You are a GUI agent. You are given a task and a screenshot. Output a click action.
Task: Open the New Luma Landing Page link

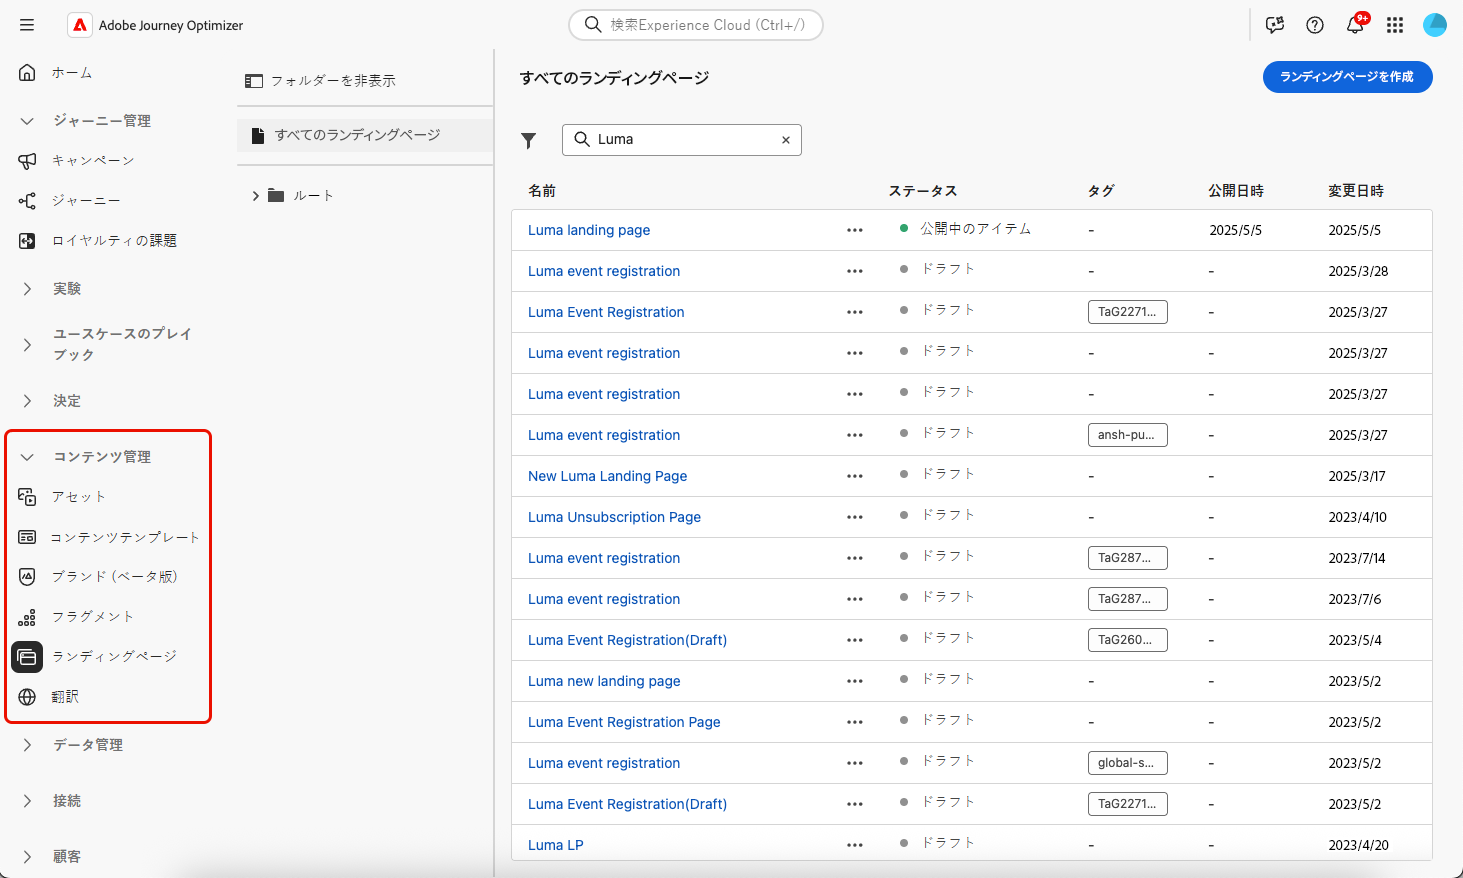tap(608, 476)
